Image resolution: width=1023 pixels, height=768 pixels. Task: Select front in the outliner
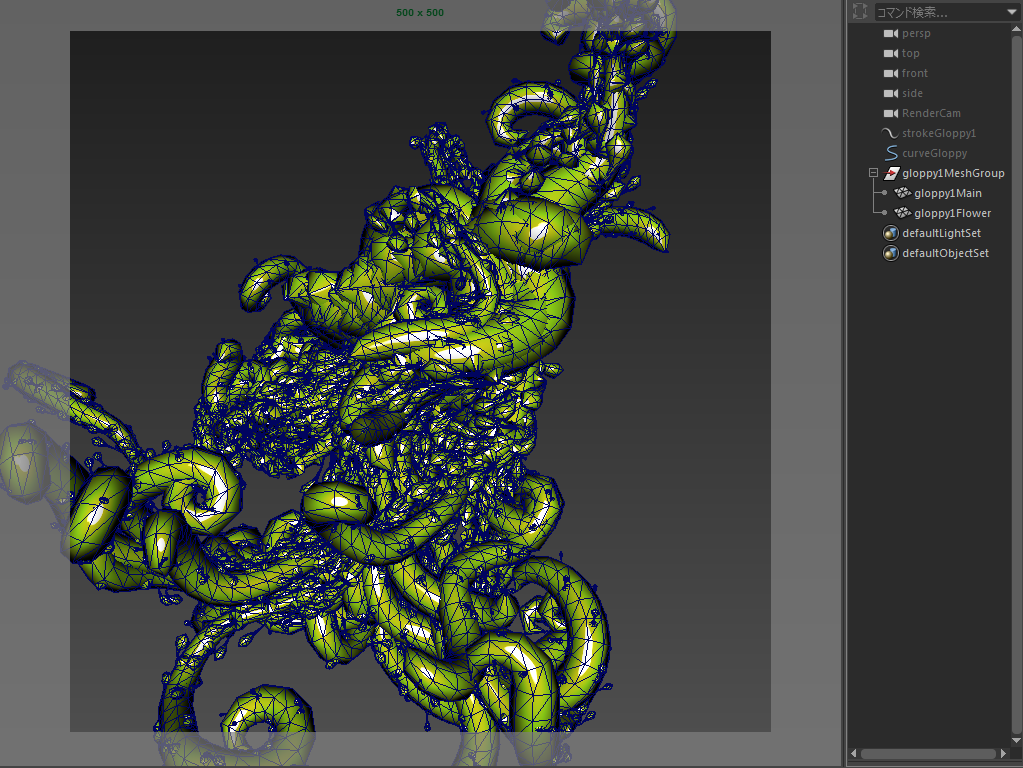click(x=915, y=73)
